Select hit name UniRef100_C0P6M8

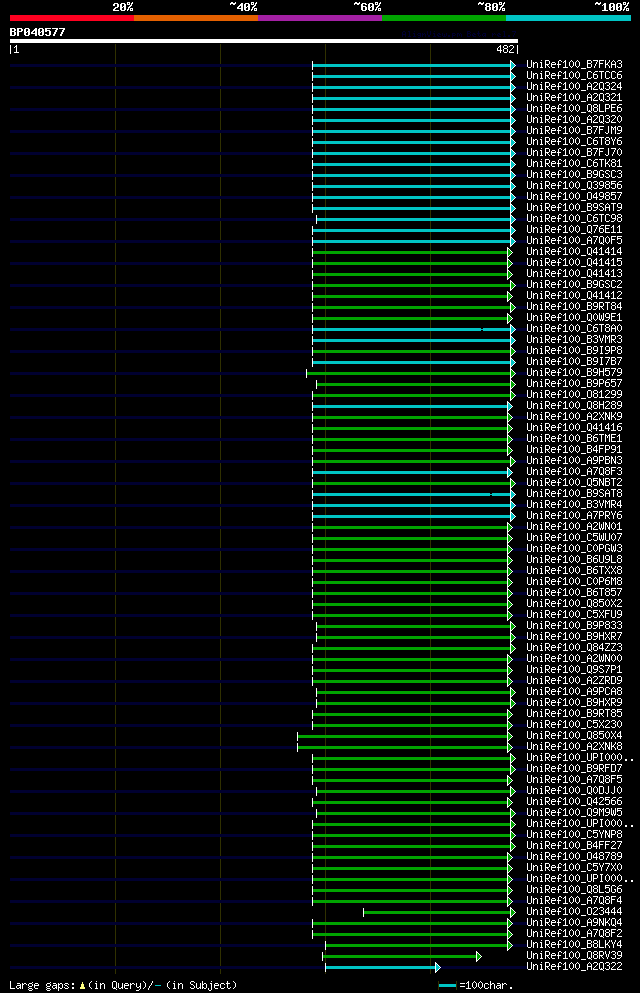(574, 581)
